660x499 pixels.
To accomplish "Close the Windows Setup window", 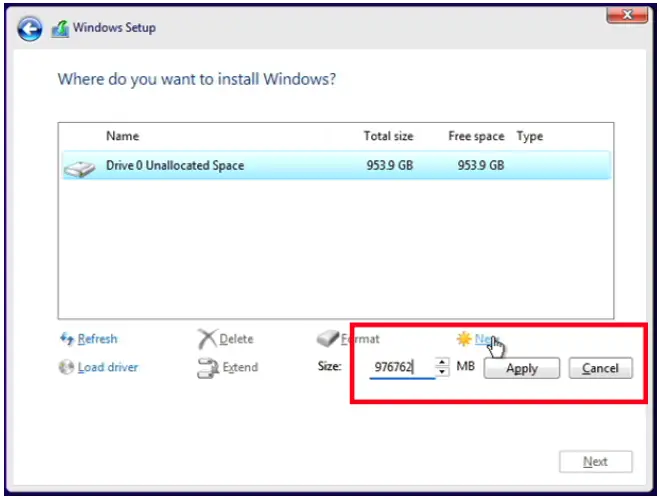I will [x=627, y=15].
